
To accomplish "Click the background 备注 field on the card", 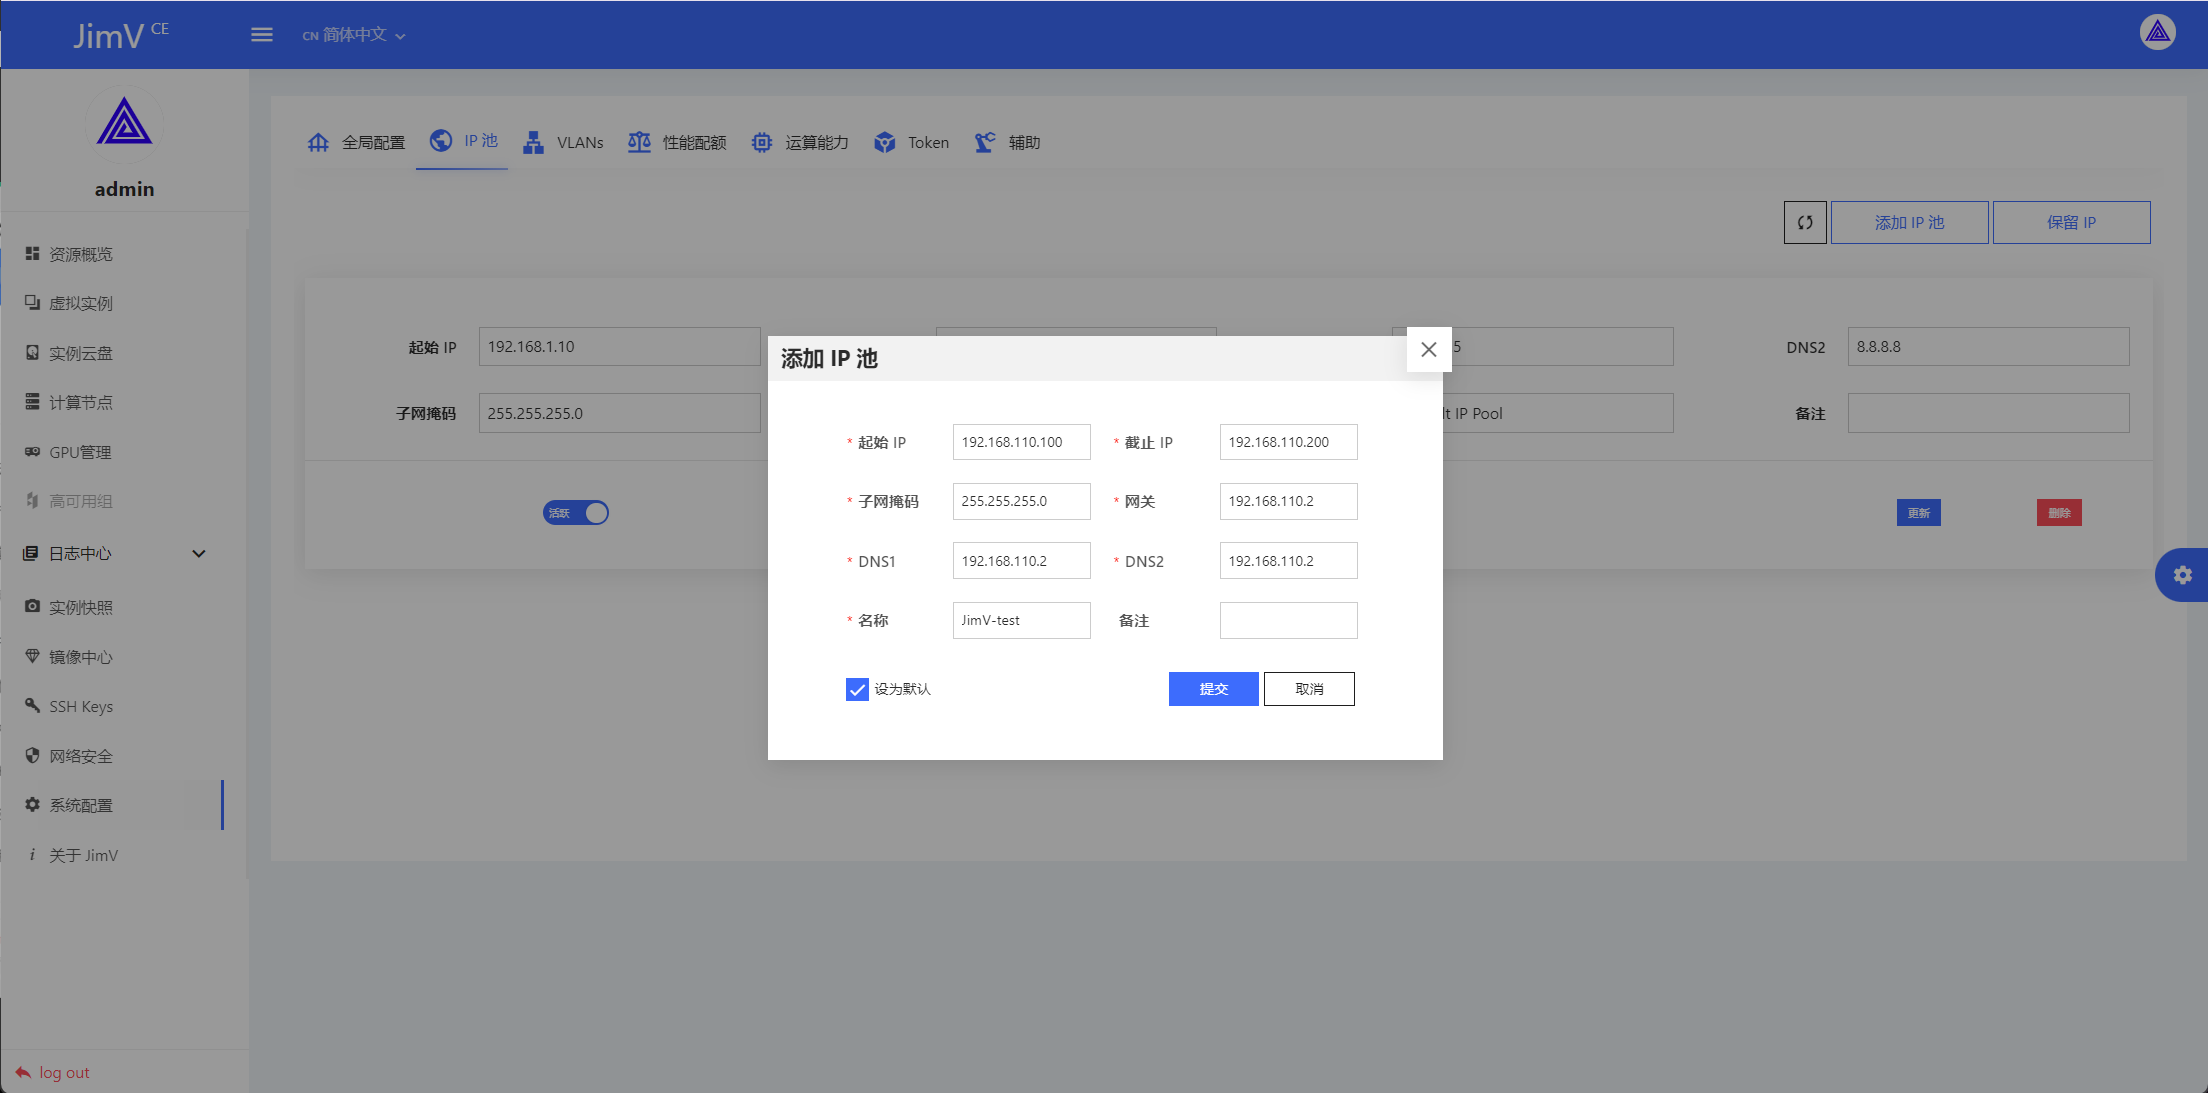I will click(1988, 413).
